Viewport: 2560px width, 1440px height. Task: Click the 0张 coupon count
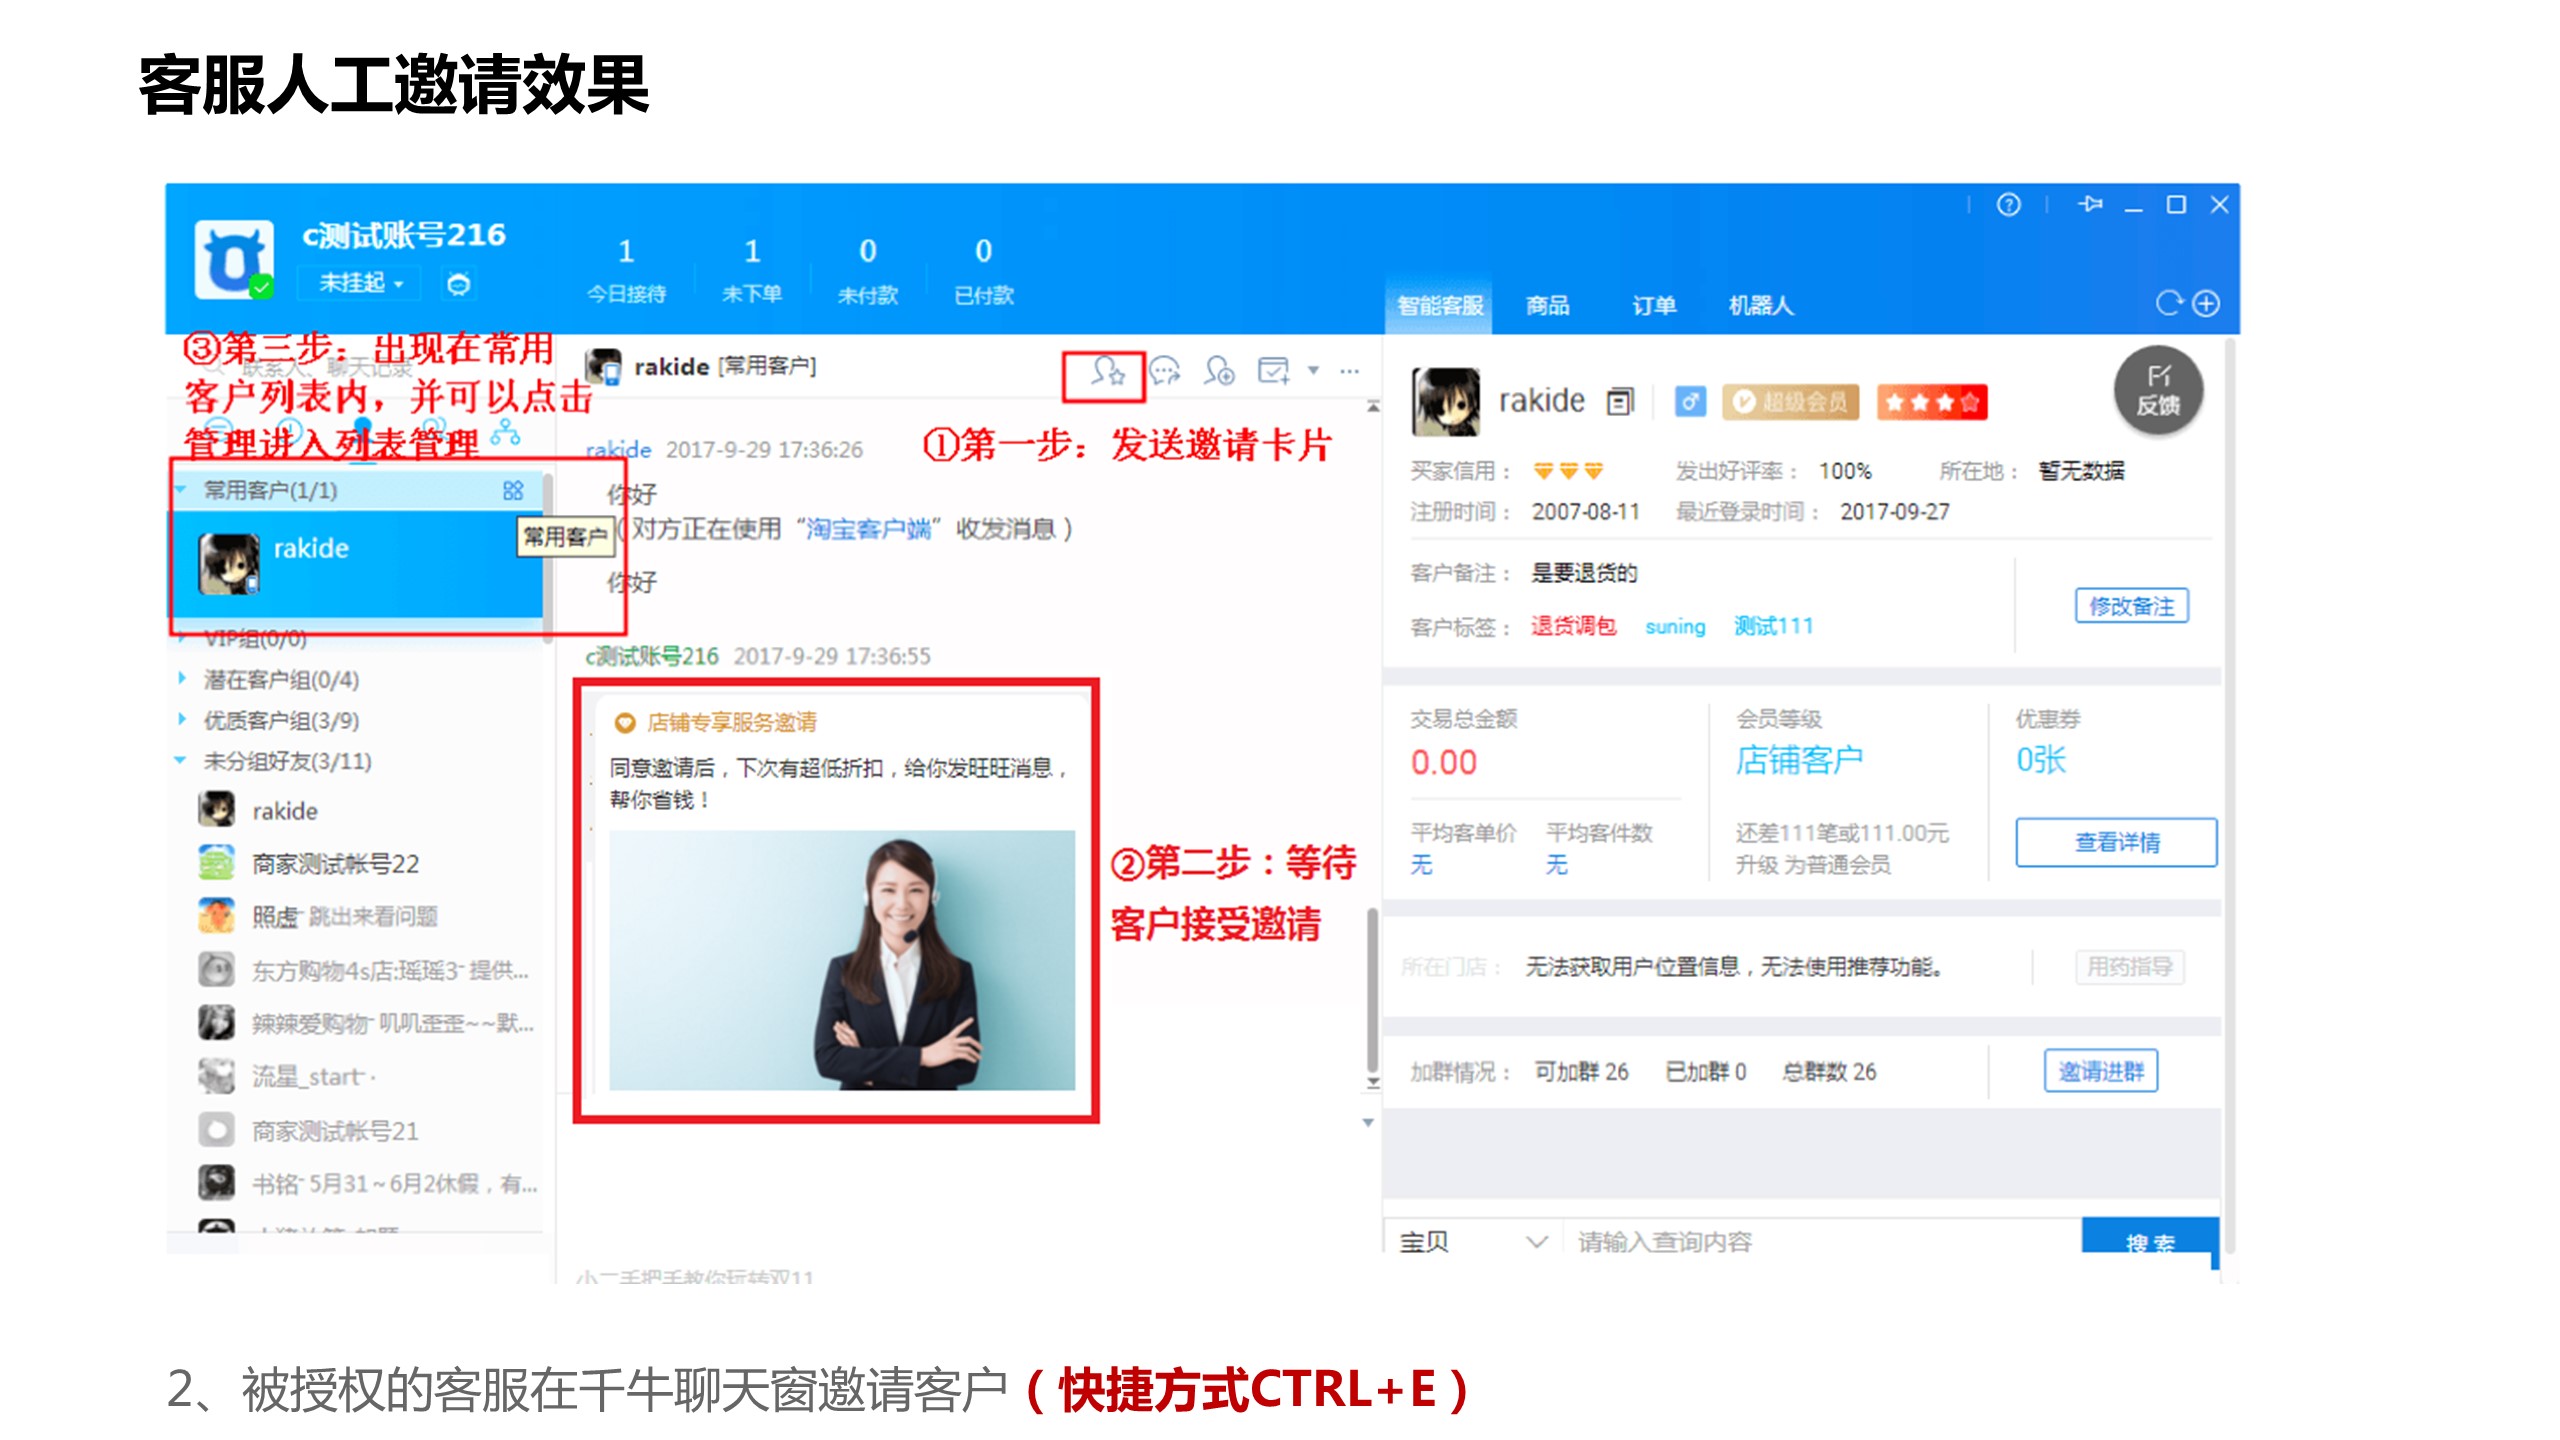point(2041,760)
